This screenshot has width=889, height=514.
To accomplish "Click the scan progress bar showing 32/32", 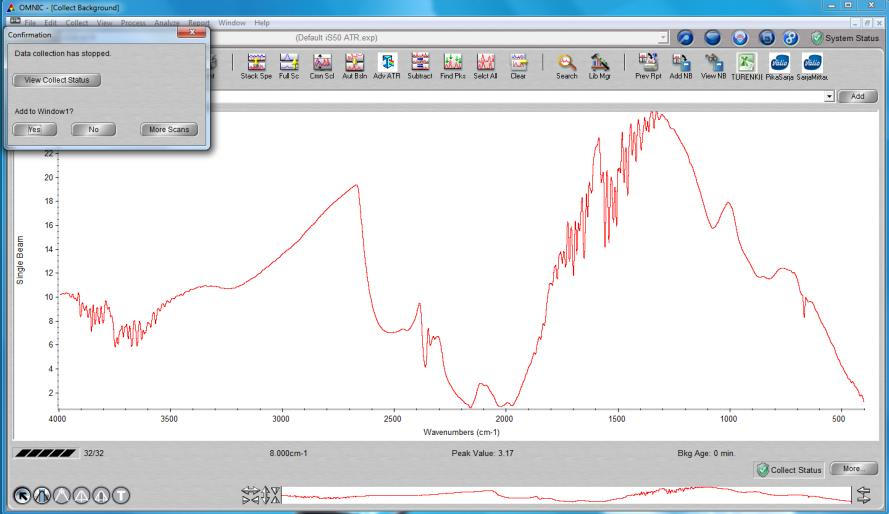I will coord(45,453).
